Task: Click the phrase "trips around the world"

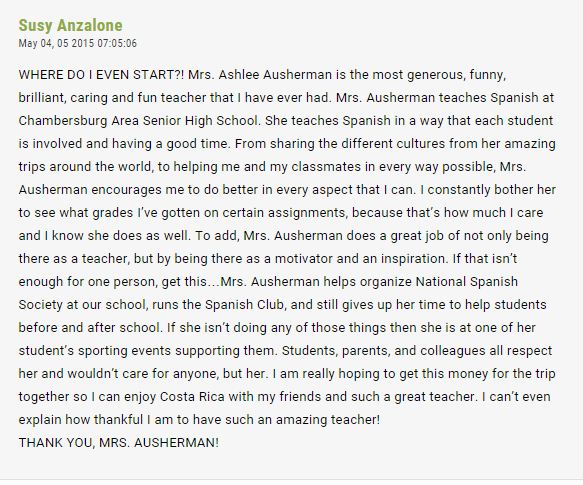Action: [x=86, y=167]
